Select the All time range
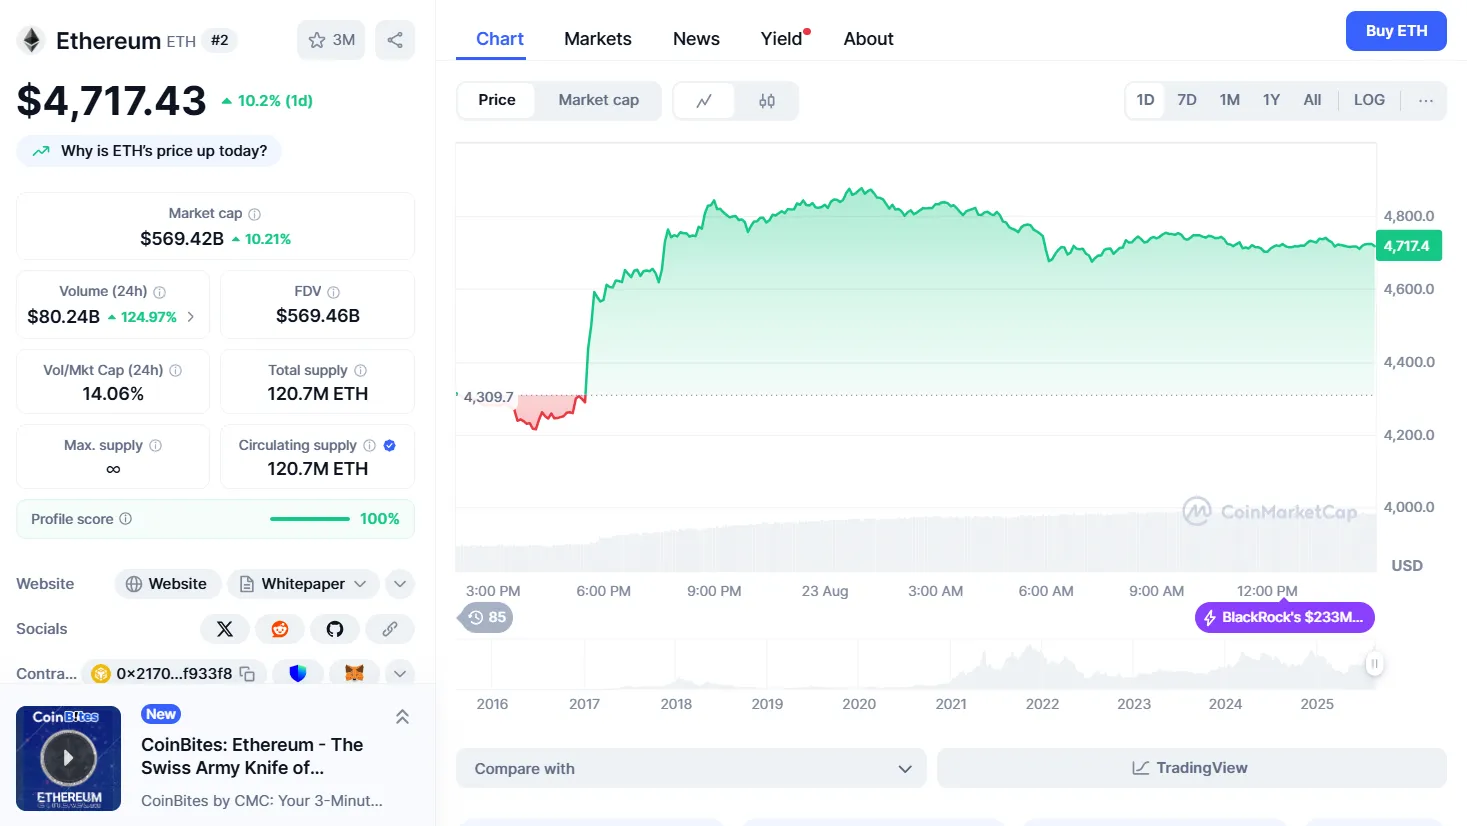Viewport: 1467px width, 826px height. (x=1313, y=100)
